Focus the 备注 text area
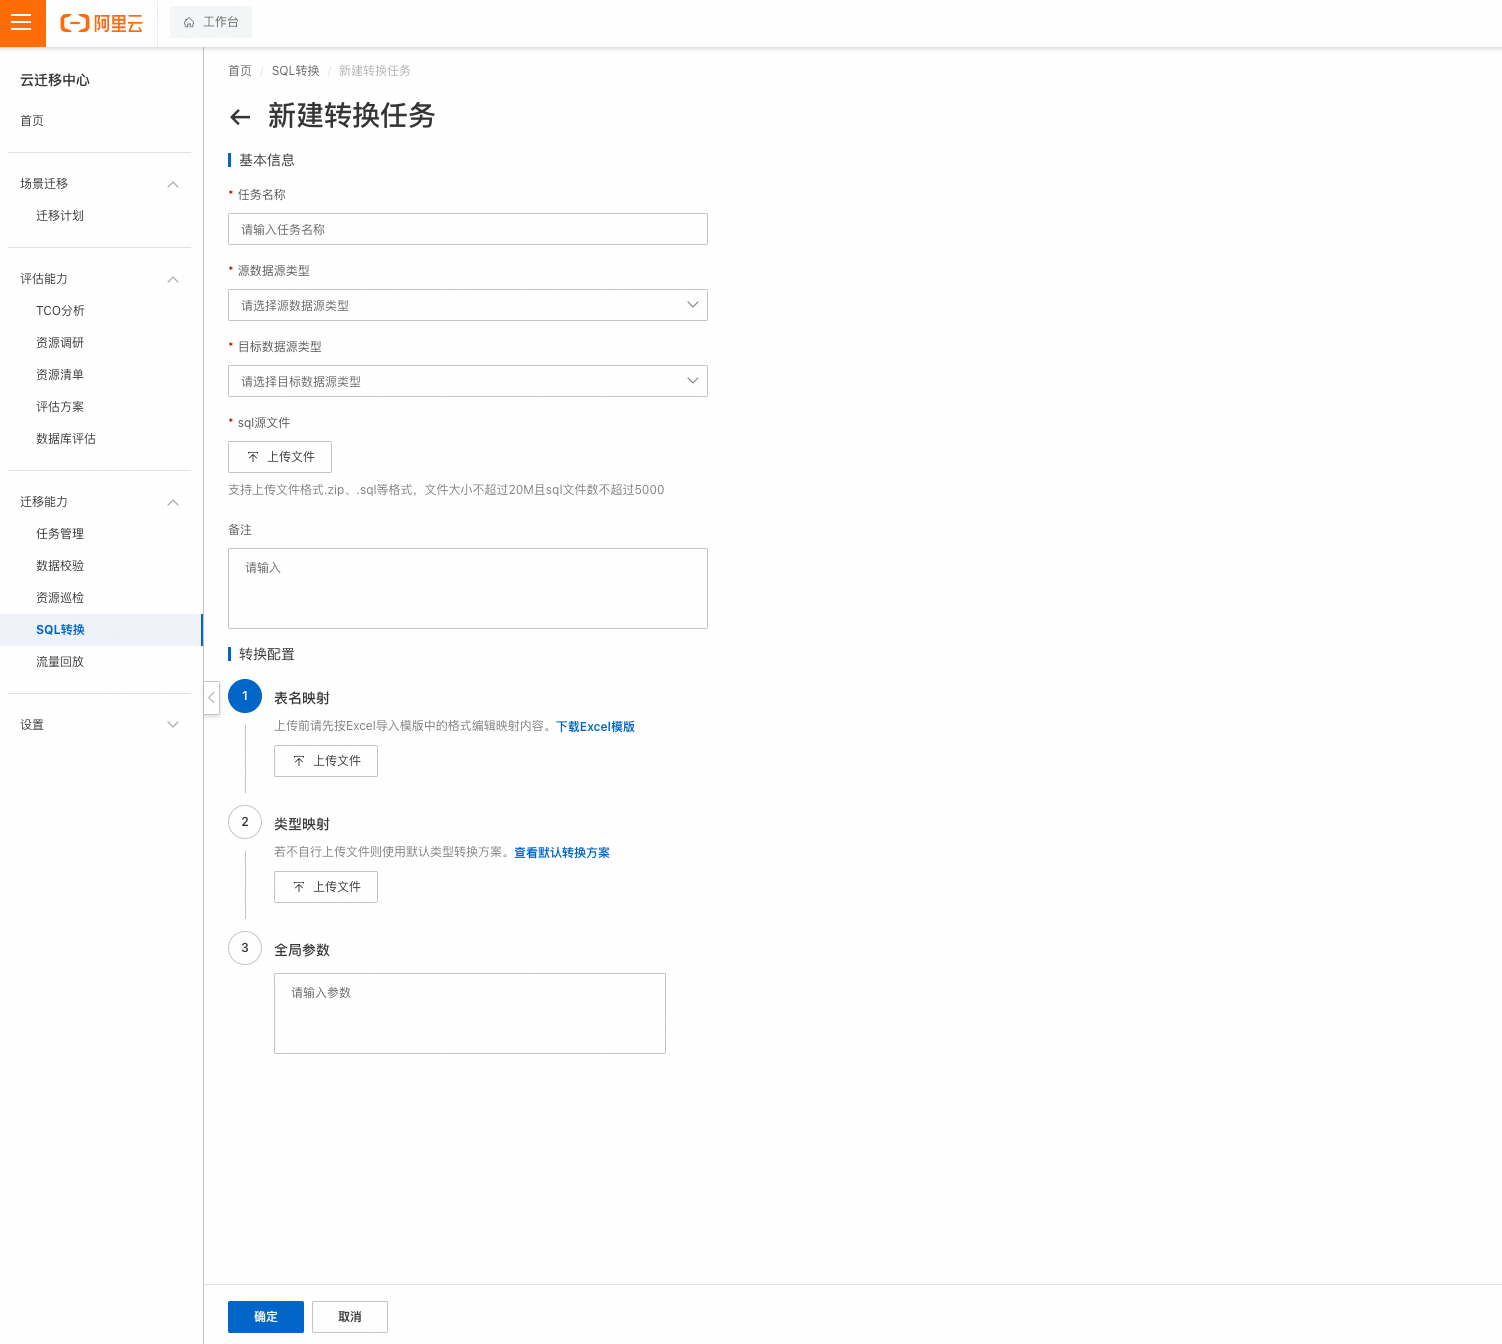The width and height of the screenshot is (1502, 1344). [x=468, y=588]
